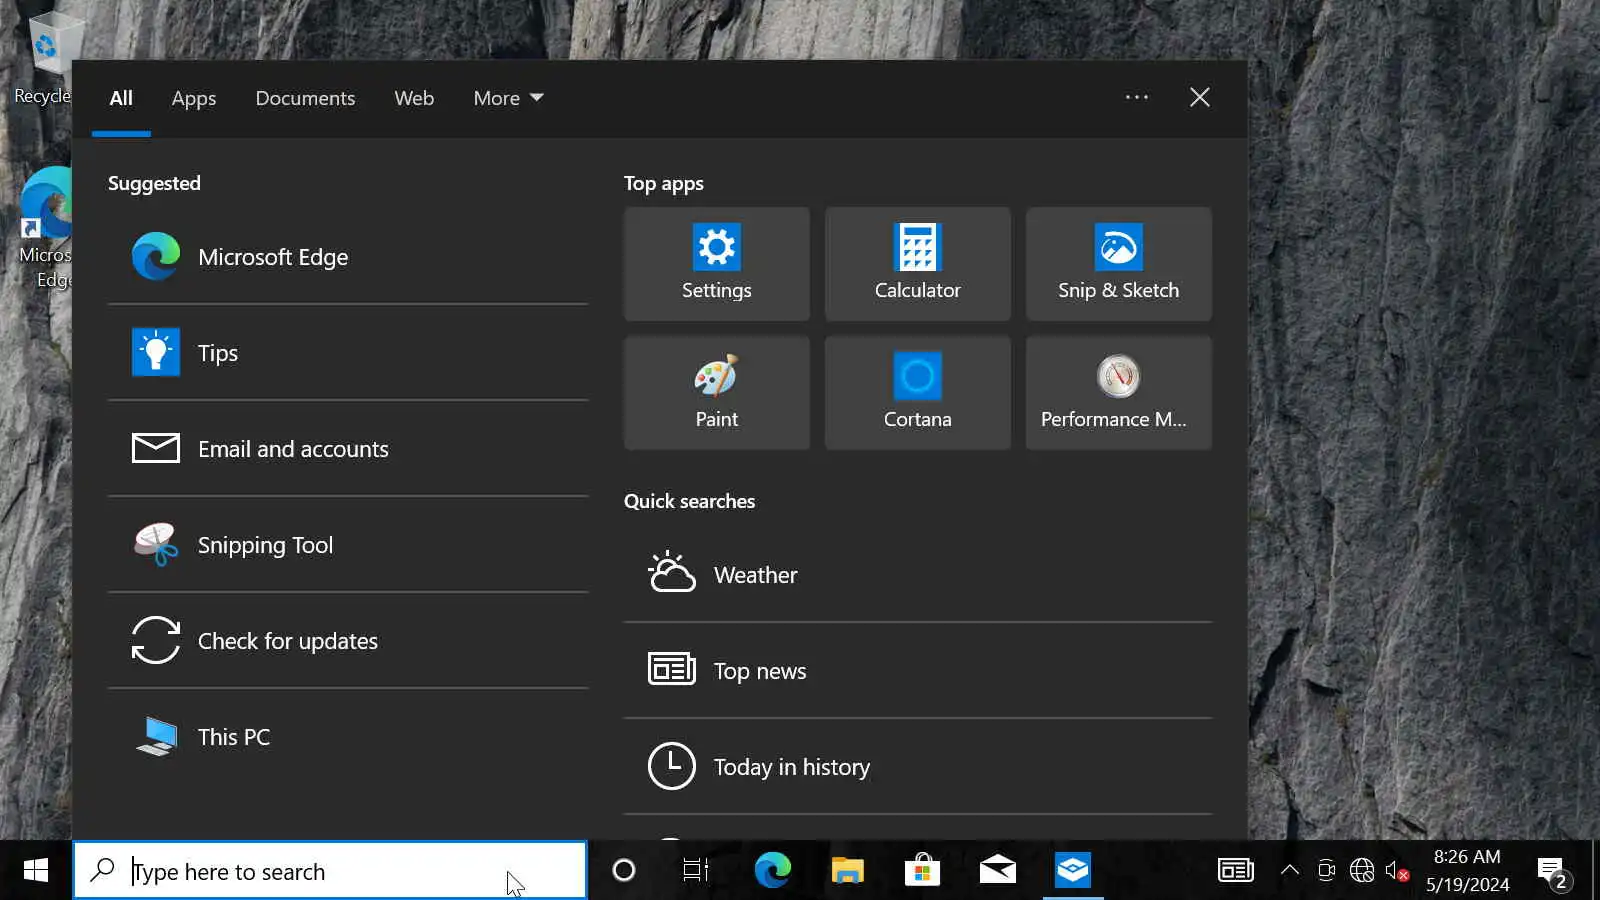The image size is (1600, 900).
Task: Open the network globe tray icon
Action: pos(1362,871)
